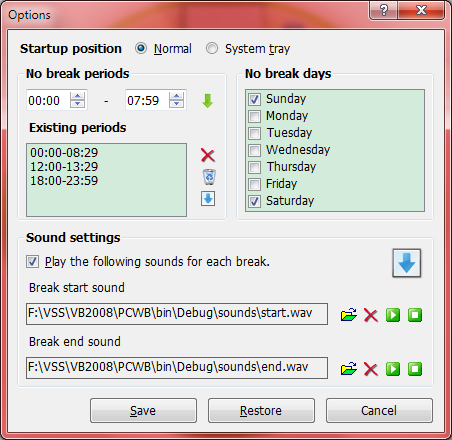The image size is (452, 440).
Task: Disable playing sounds for each break
Action: click(x=32, y=262)
